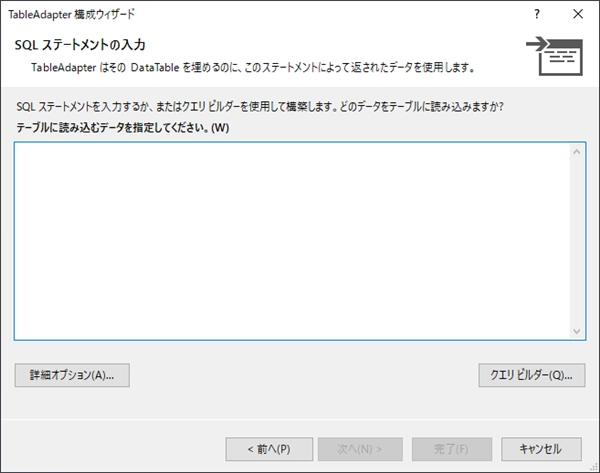This screenshot has height=473, width=600.
Task: Go back with < 前へ(P) button
Action: click(269, 449)
